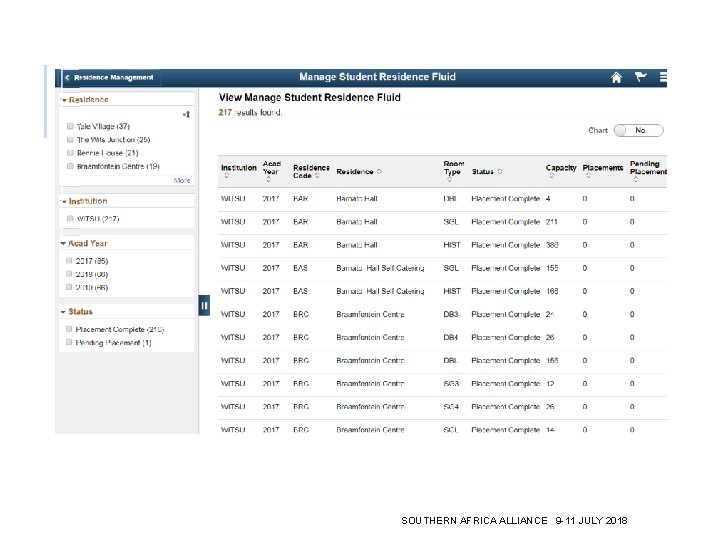720x540 pixels.
Task: Open Barnato Hall DBL row
Action: tap(442, 199)
